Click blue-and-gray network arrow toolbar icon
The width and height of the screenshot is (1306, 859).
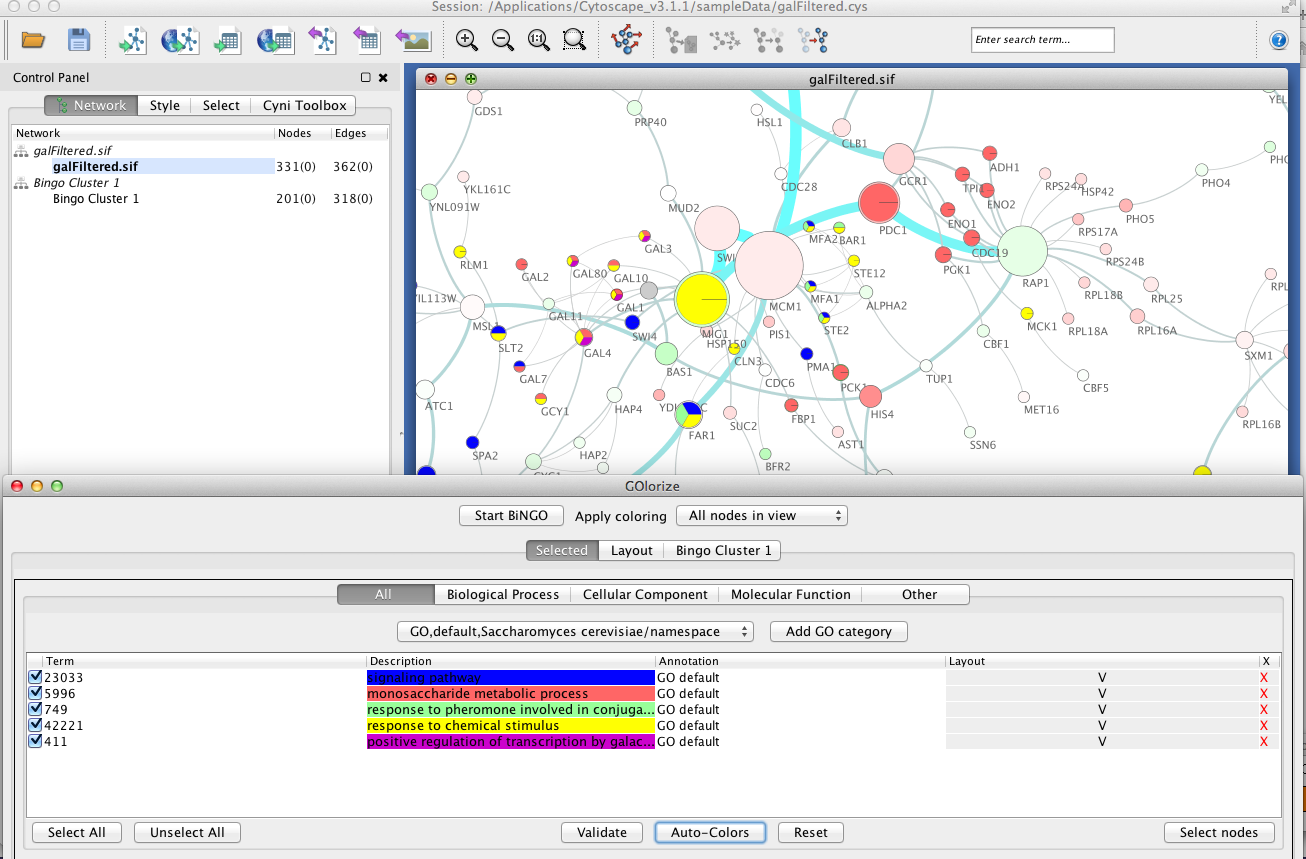(812, 40)
